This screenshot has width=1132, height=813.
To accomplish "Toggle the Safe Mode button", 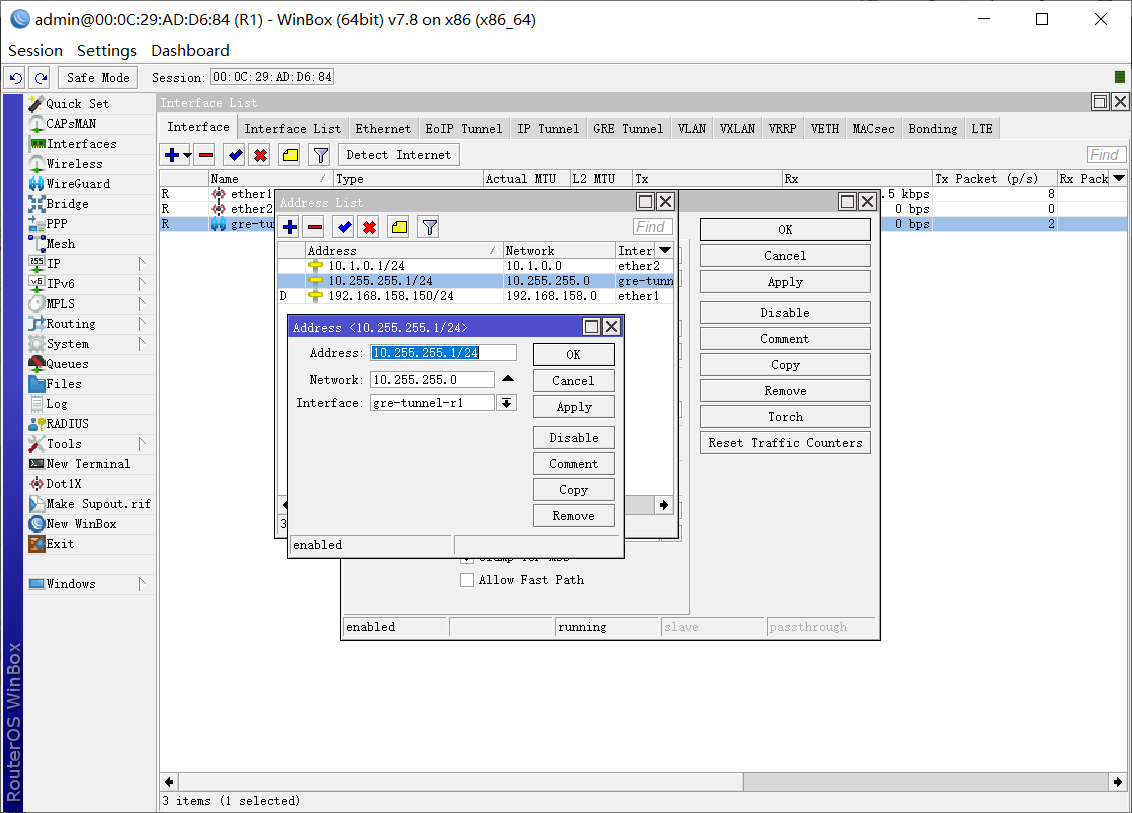I will (98, 77).
